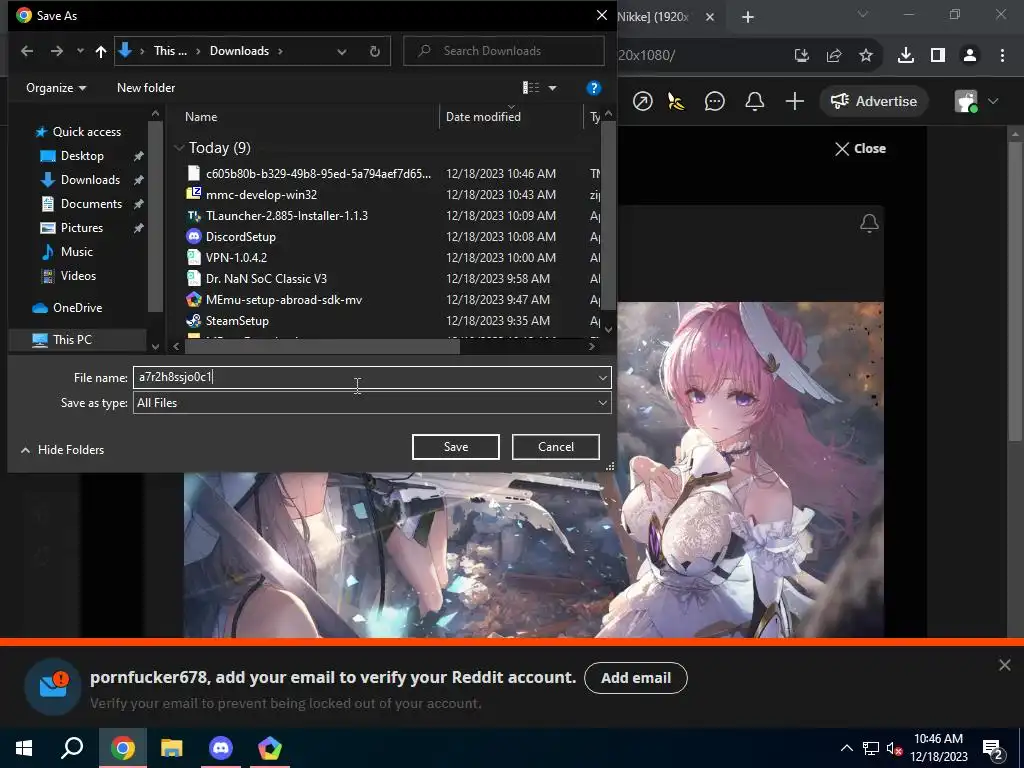The width and height of the screenshot is (1024, 768).
Task: Open Chrome three-dot menu
Action: [x=1002, y=56]
